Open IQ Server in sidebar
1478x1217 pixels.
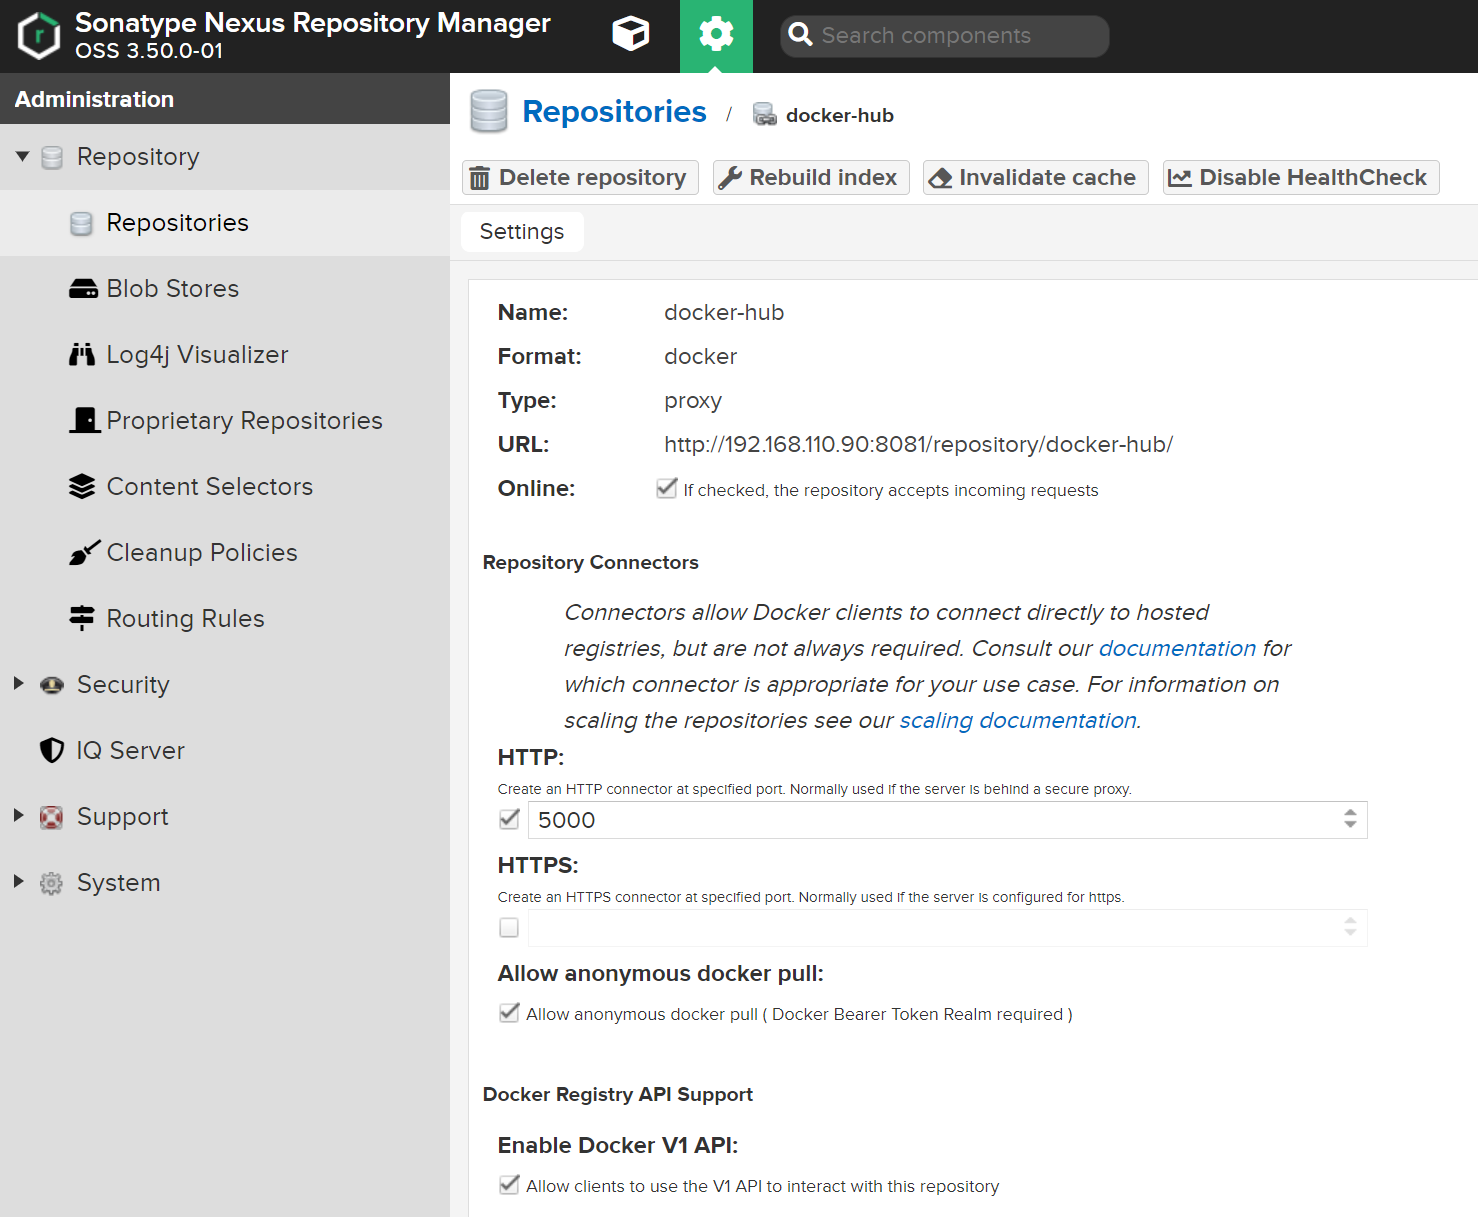pyautogui.click(x=225, y=751)
